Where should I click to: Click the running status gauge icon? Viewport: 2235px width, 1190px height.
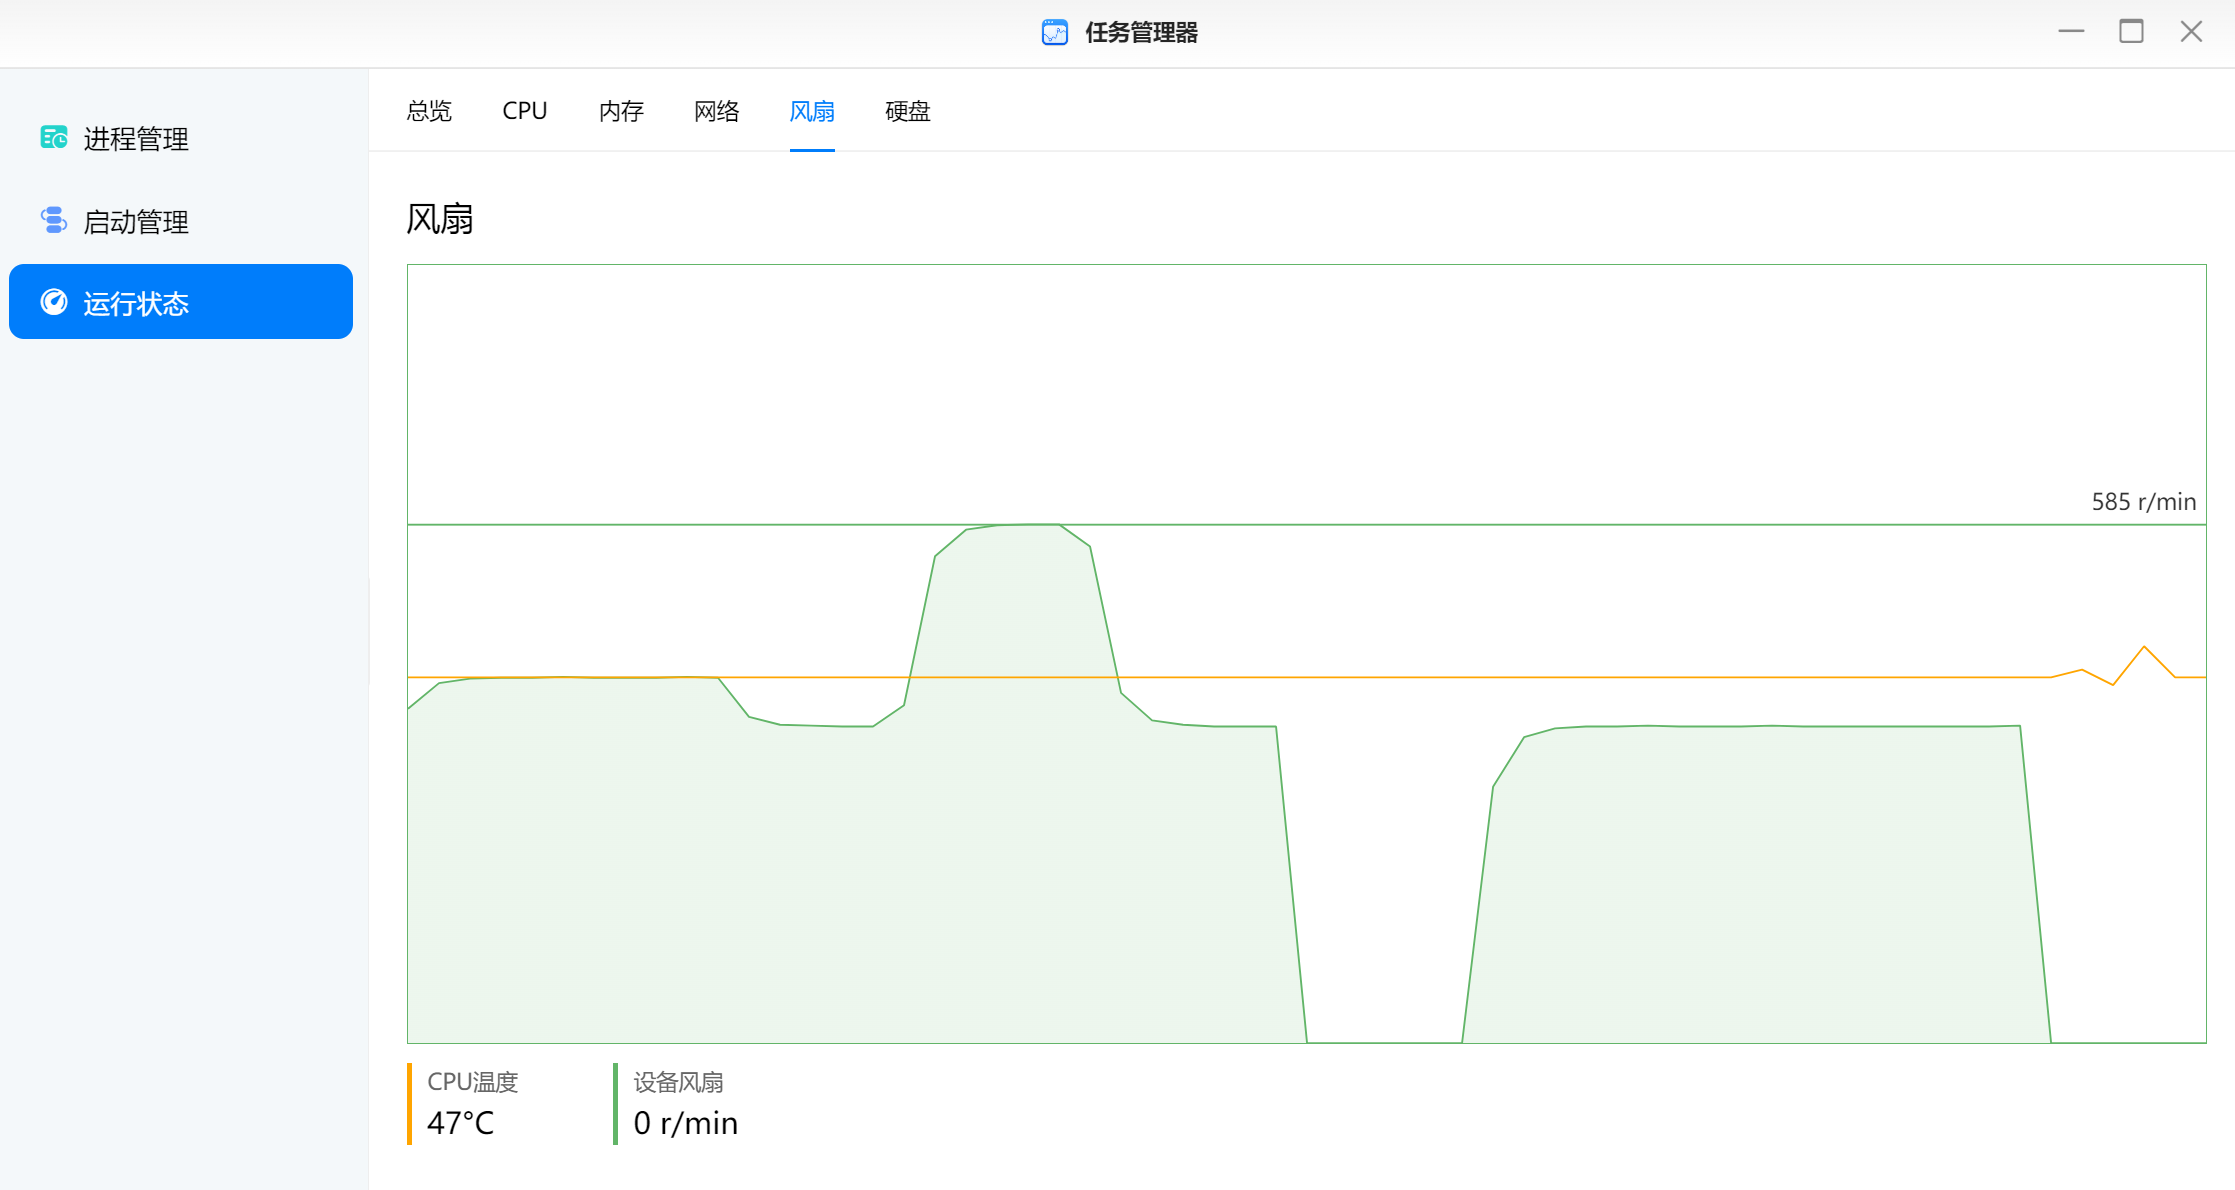[x=54, y=302]
